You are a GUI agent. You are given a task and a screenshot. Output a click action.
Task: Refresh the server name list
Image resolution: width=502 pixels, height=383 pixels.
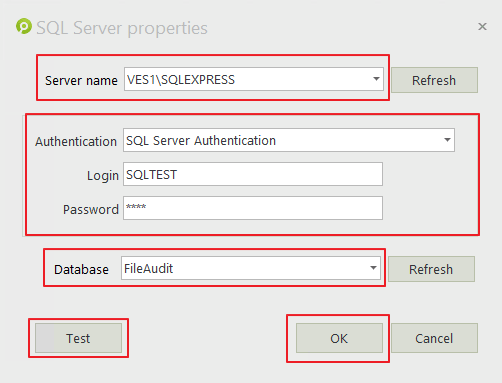click(434, 80)
